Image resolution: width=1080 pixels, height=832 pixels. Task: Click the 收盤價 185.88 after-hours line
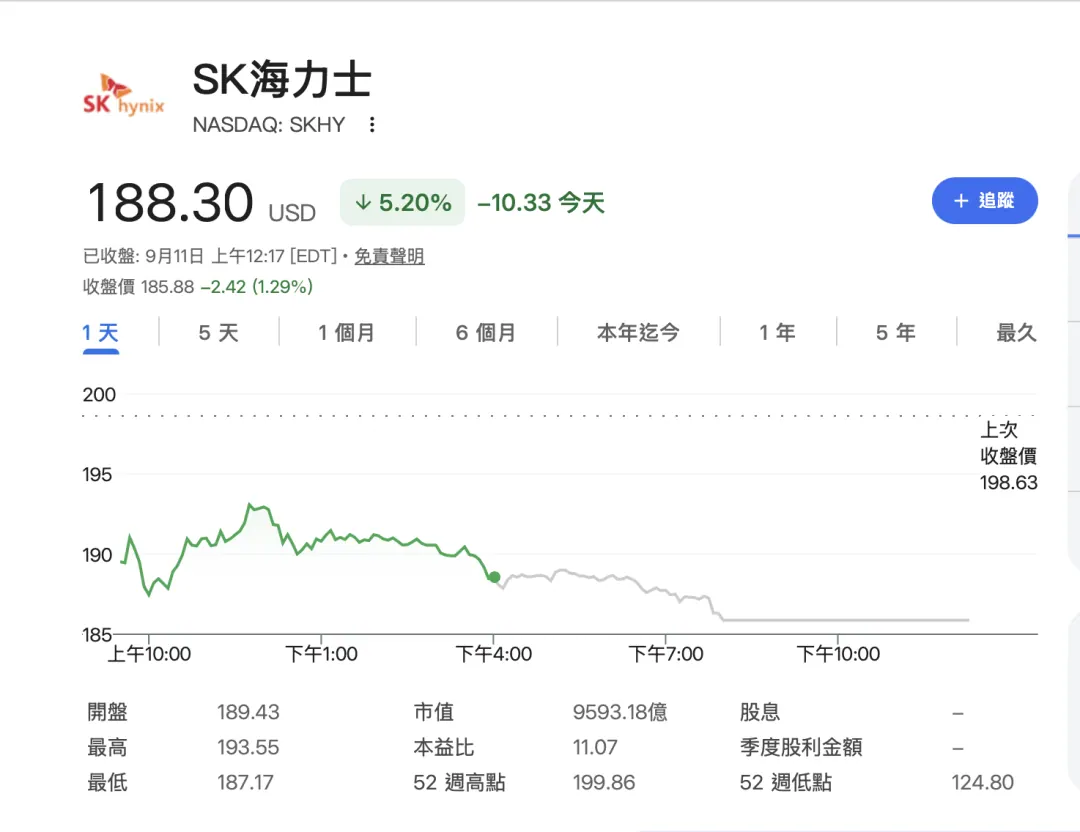coord(198,287)
